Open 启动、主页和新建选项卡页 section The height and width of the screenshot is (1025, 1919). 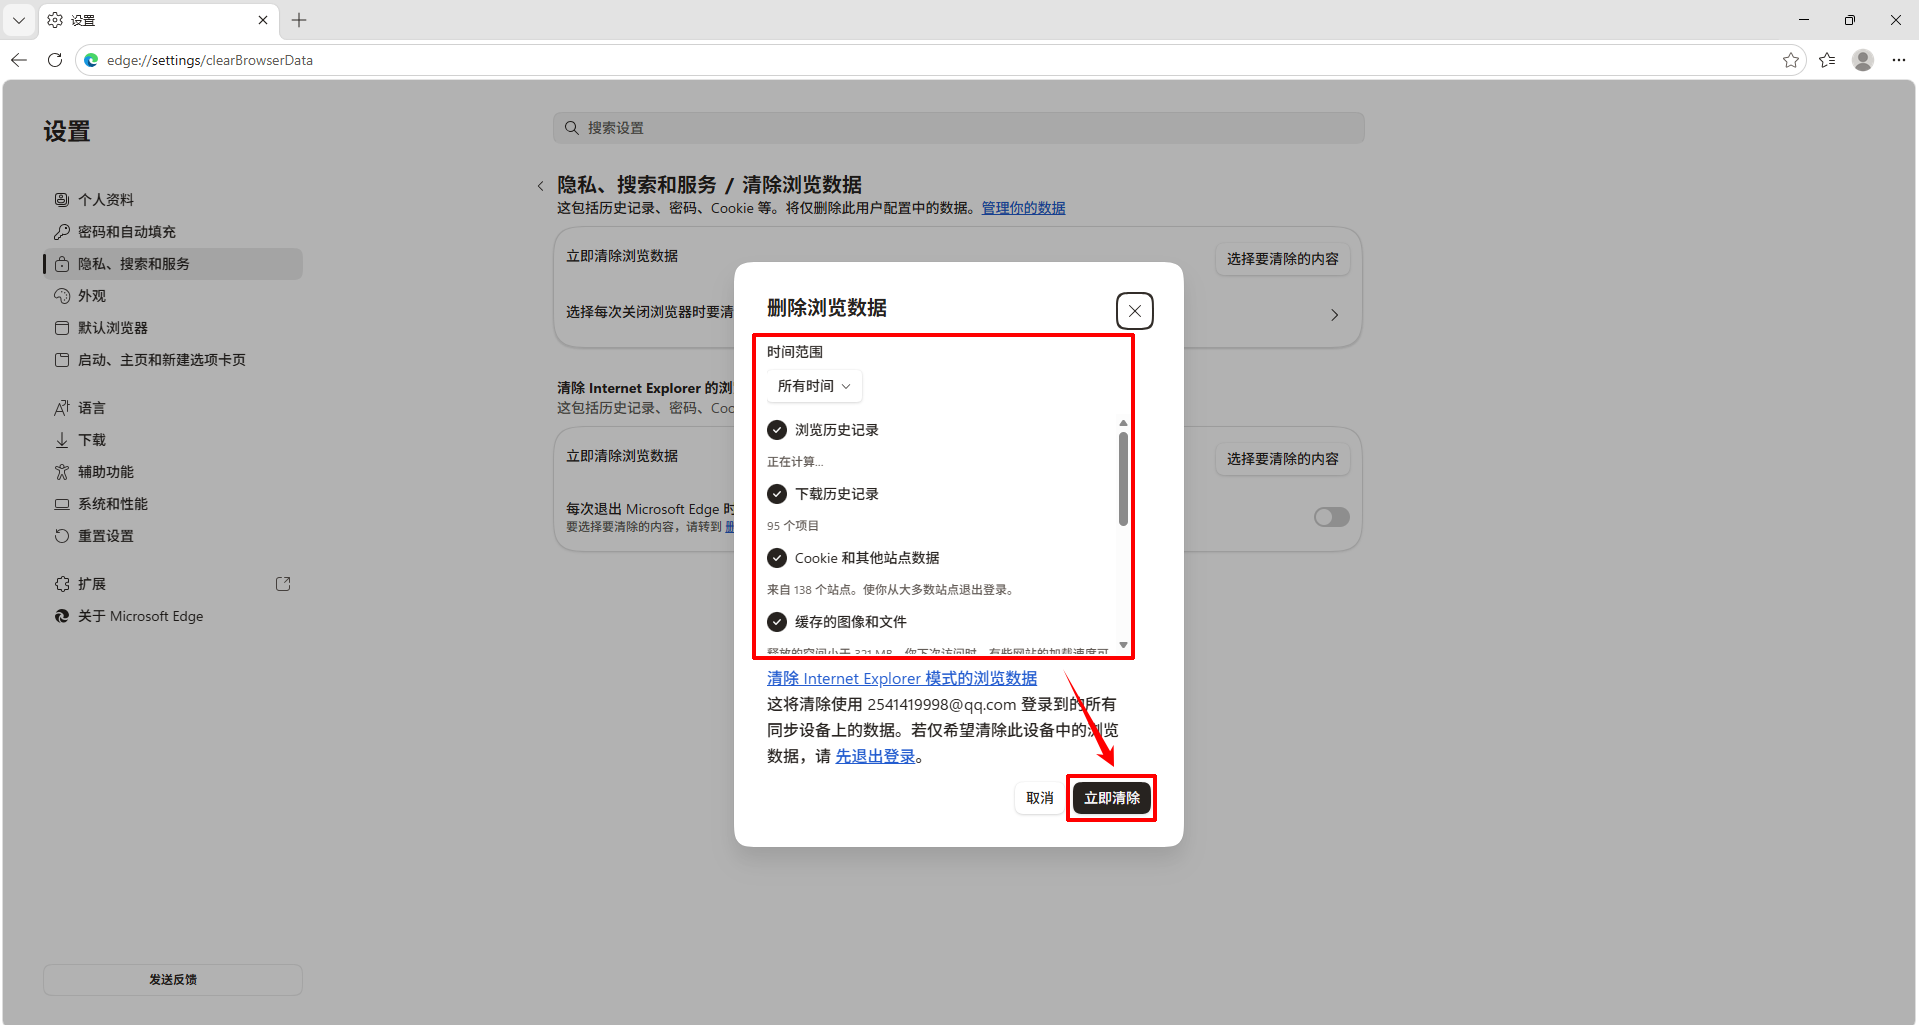point(172,360)
